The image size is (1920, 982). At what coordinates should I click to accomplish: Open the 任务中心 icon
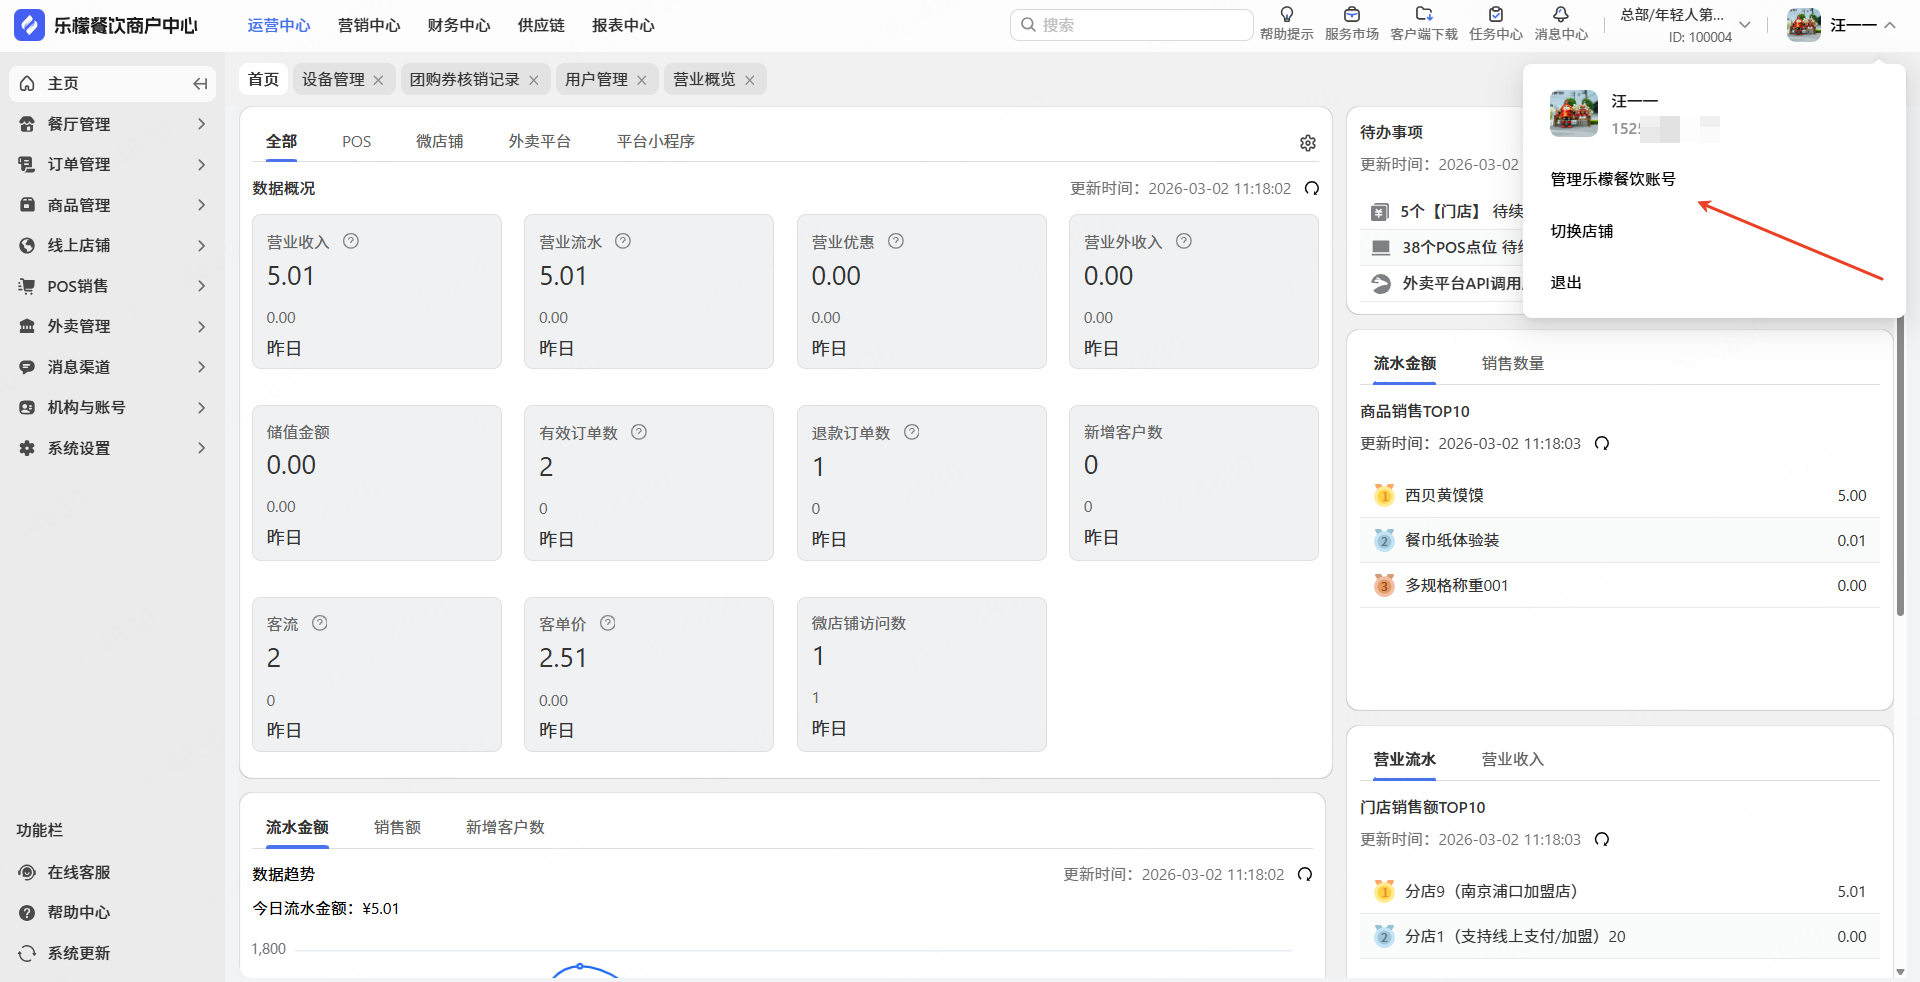[x=1495, y=15]
